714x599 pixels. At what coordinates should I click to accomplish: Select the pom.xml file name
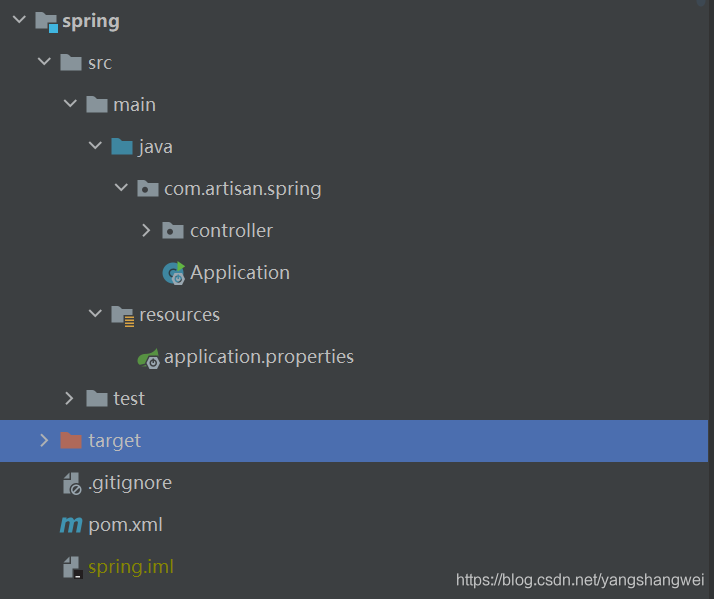[125, 525]
